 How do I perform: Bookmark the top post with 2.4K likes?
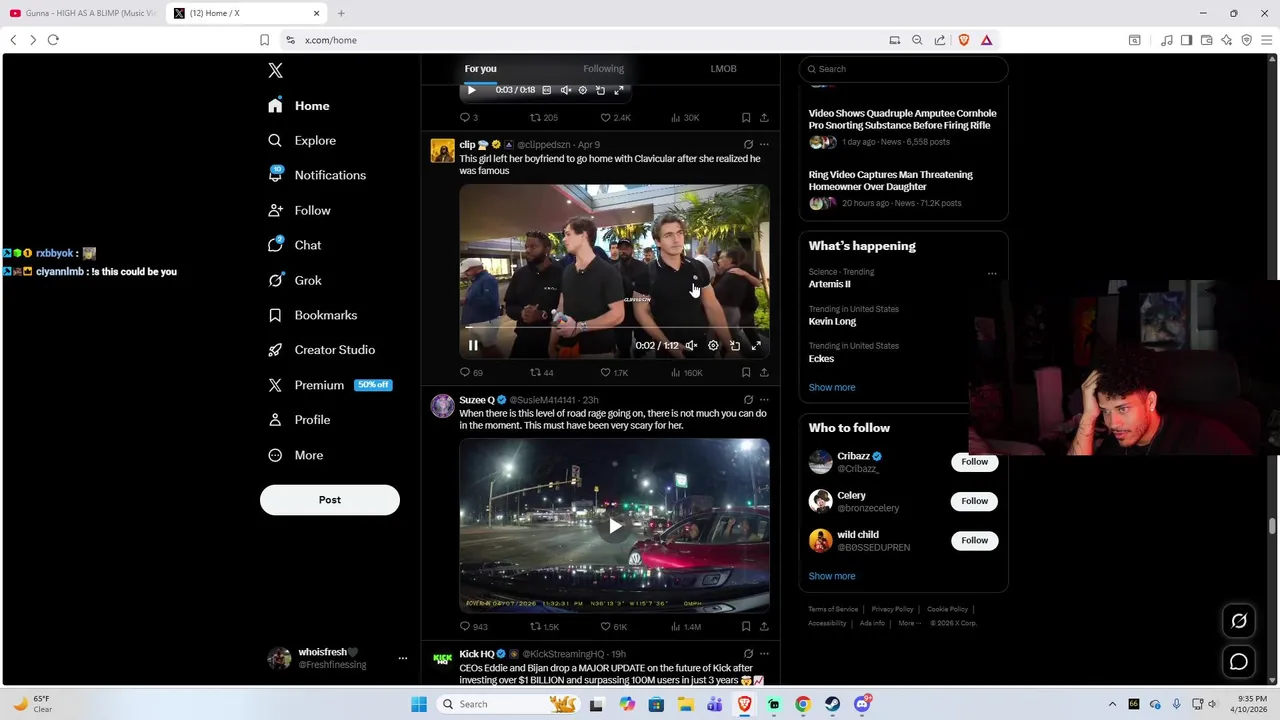[x=746, y=117]
